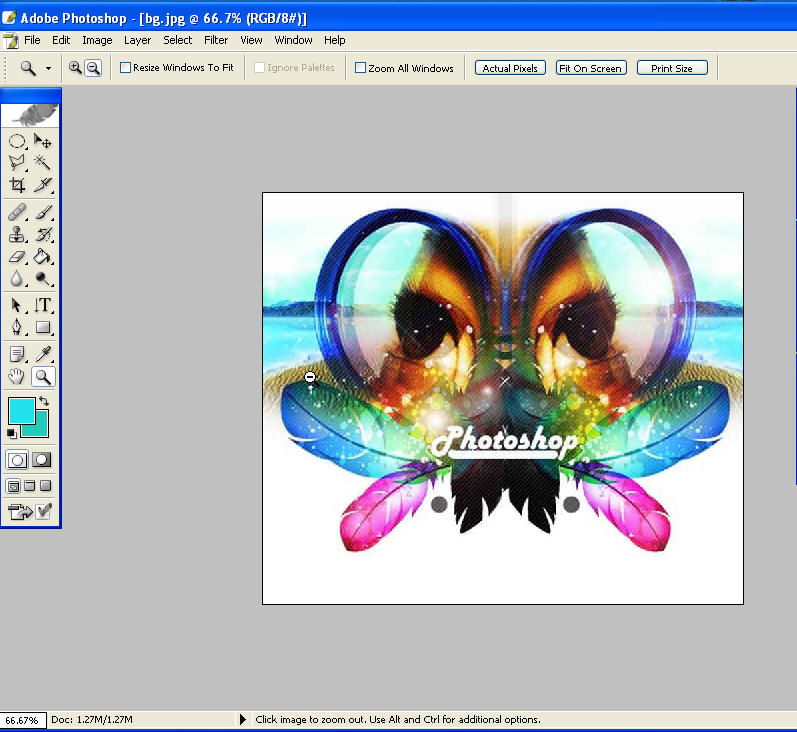The width and height of the screenshot is (797, 732).
Task: Pick the Eraser tool
Action: click(17, 257)
